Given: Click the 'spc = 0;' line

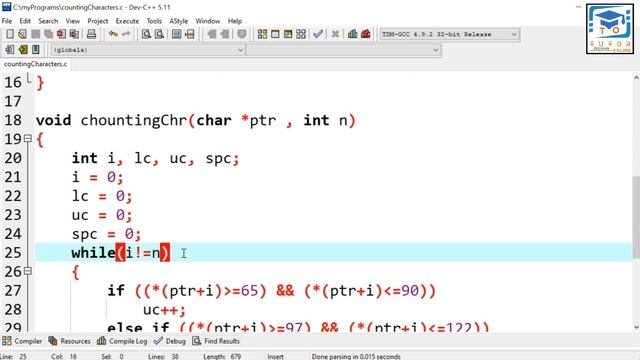Looking at the screenshot, I should point(106,234).
